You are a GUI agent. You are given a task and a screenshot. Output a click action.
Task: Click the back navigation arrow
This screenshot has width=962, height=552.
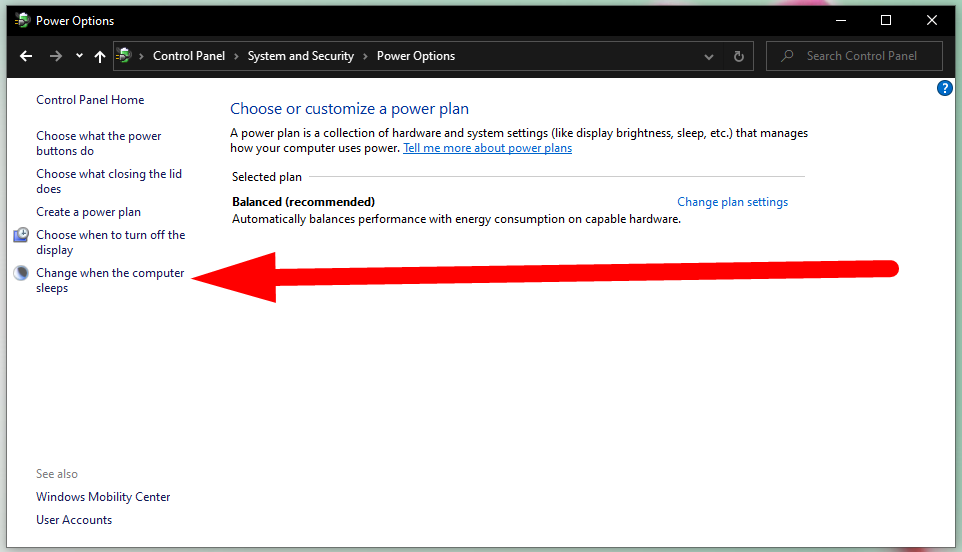[x=26, y=56]
